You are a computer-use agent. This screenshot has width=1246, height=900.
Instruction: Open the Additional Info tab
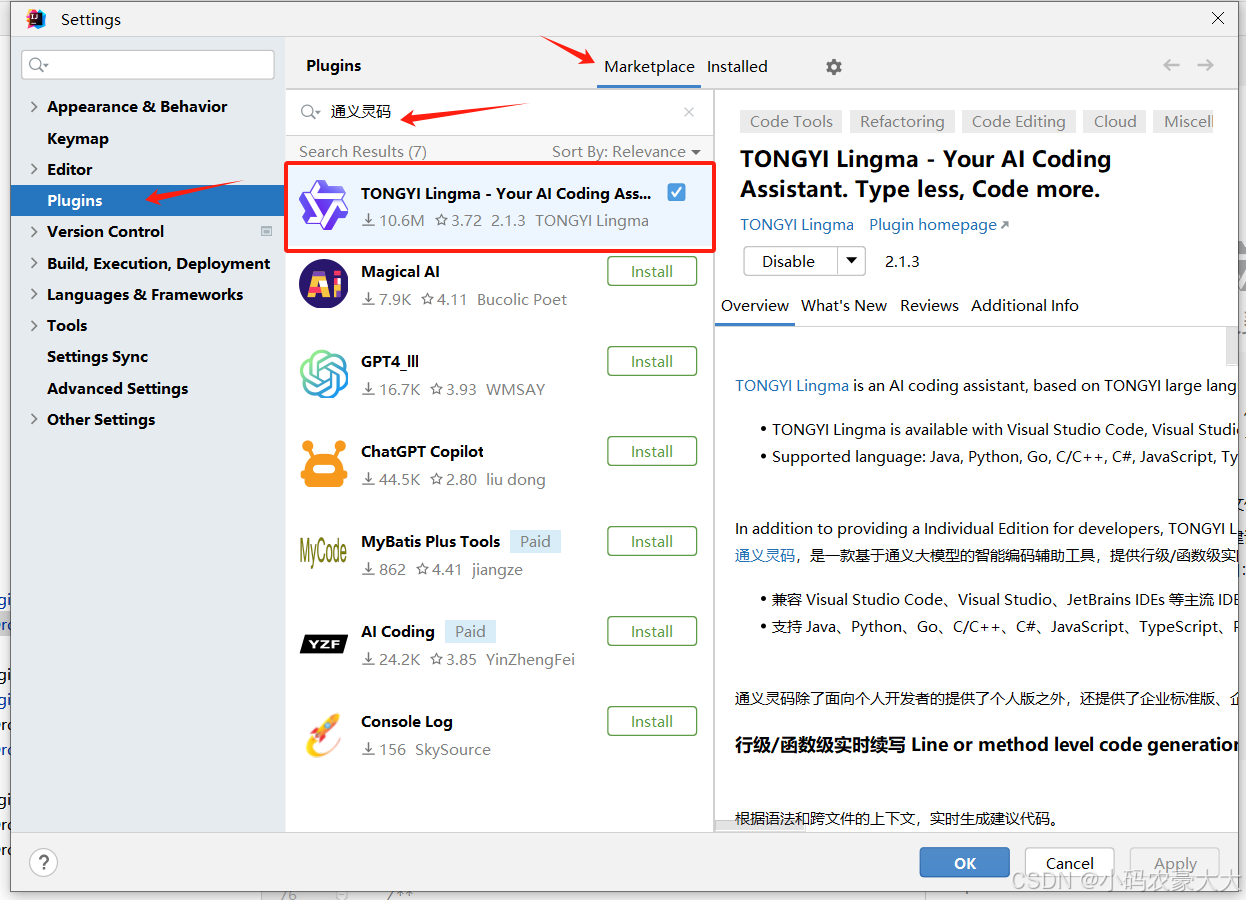[1025, 305]
